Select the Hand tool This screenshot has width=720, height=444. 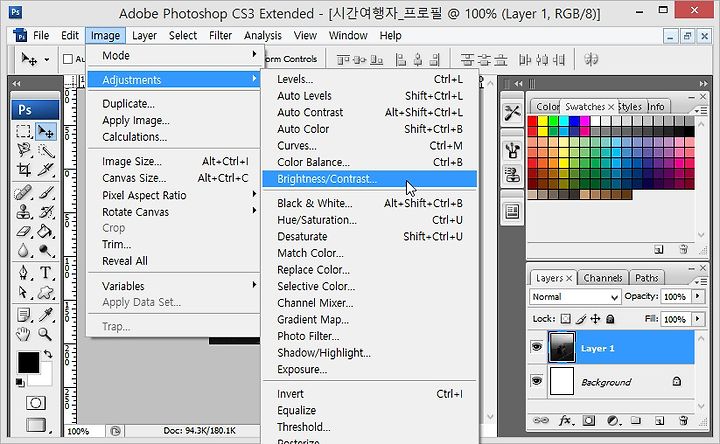coord(23,334)
